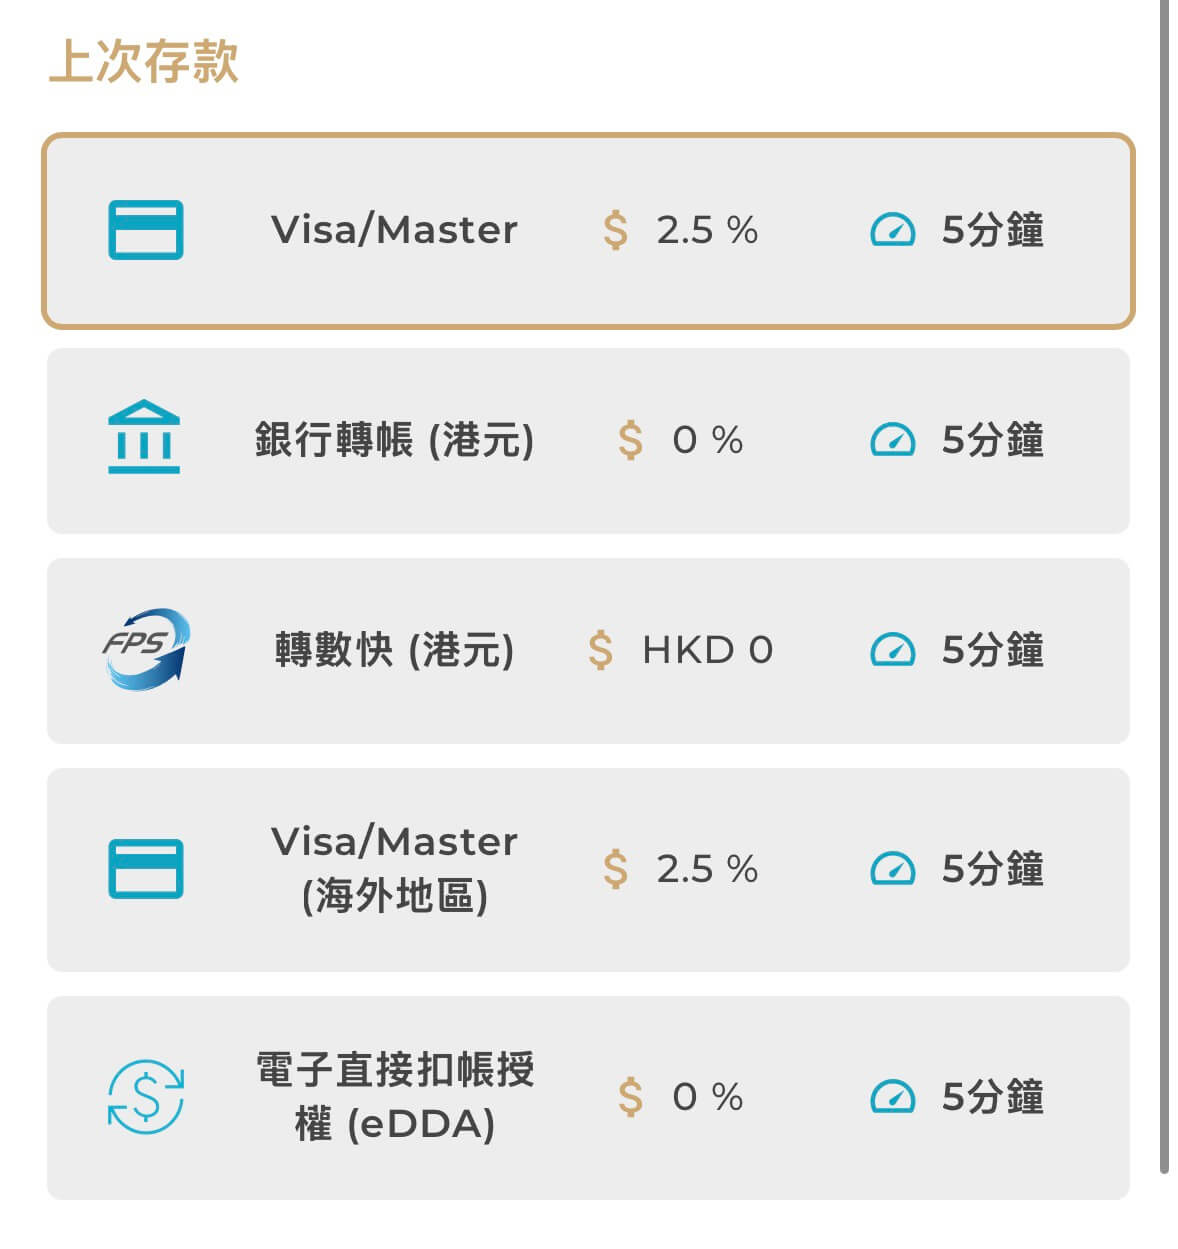Screen dimensions: 1178x1249
Task: Click the selected Visa/Master credit card icon
Action: [145, 230]
